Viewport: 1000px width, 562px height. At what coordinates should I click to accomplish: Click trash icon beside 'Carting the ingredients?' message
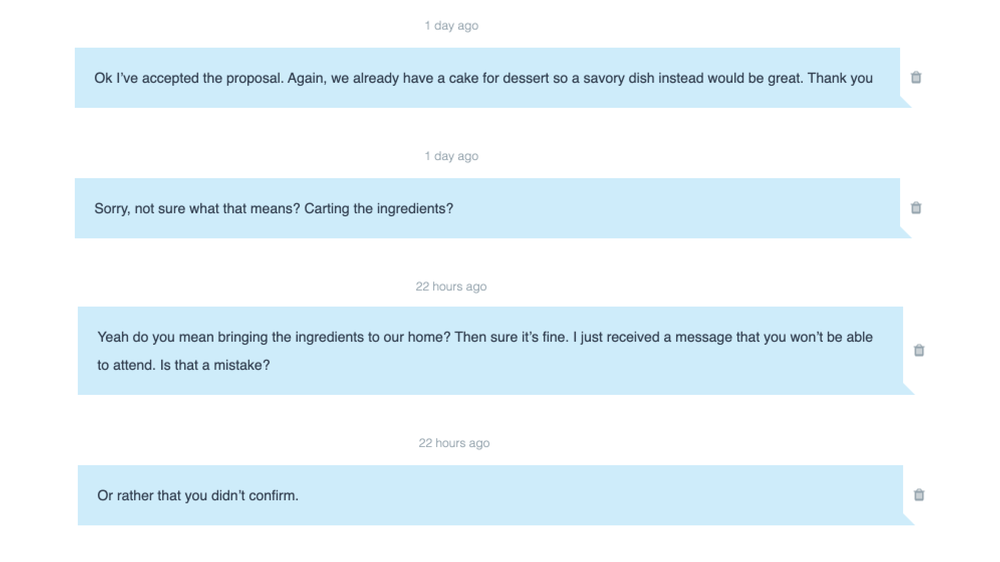pyautogui.click(x=916, y=207)
